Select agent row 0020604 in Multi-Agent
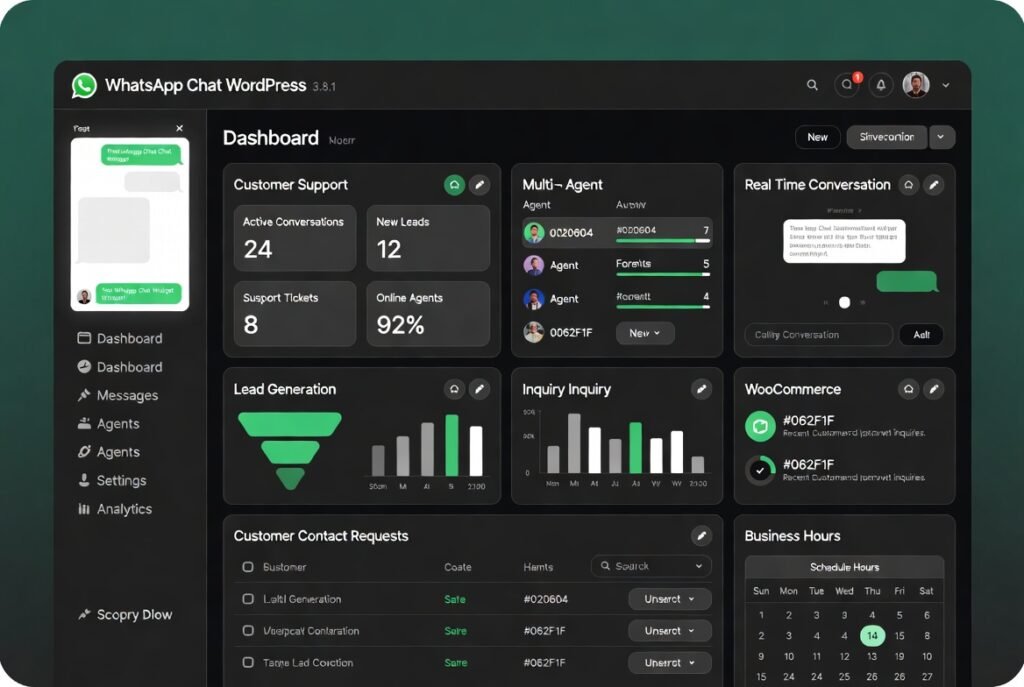Viewport: 1024px width, 687px height. point(616,232)
